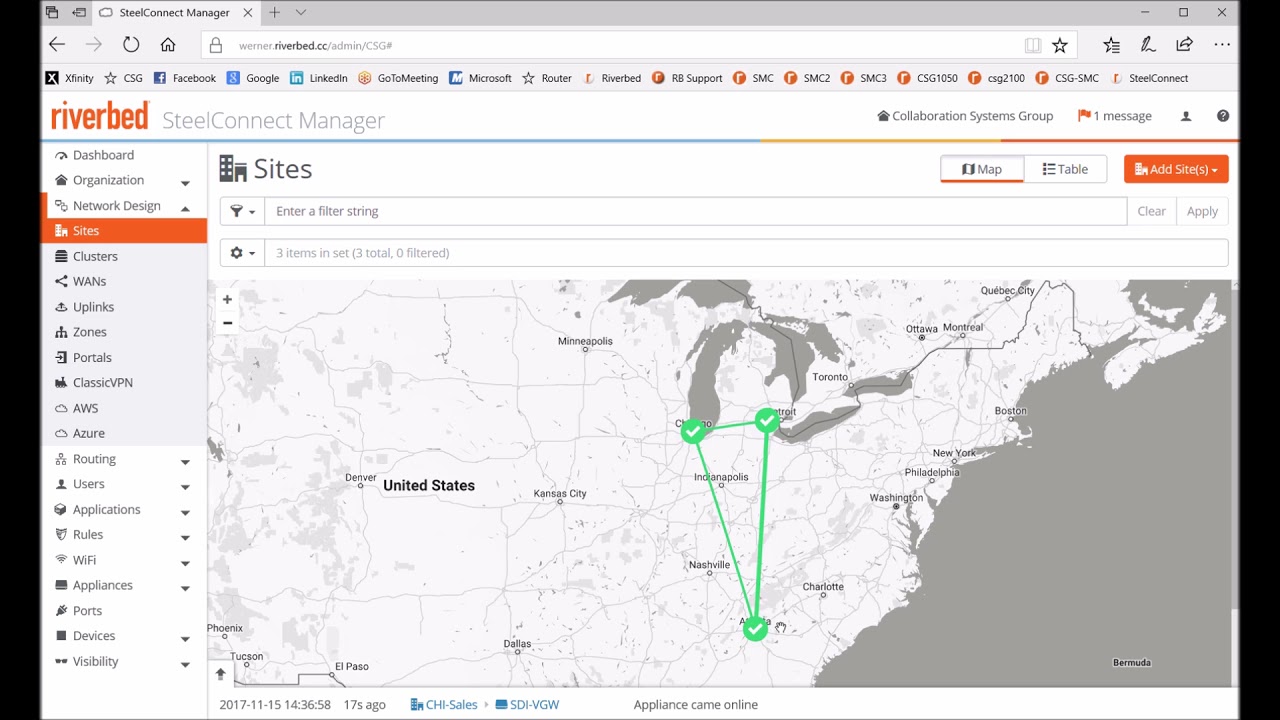Open browser web notes pen
The image size is (1280, 720).
1148,45
